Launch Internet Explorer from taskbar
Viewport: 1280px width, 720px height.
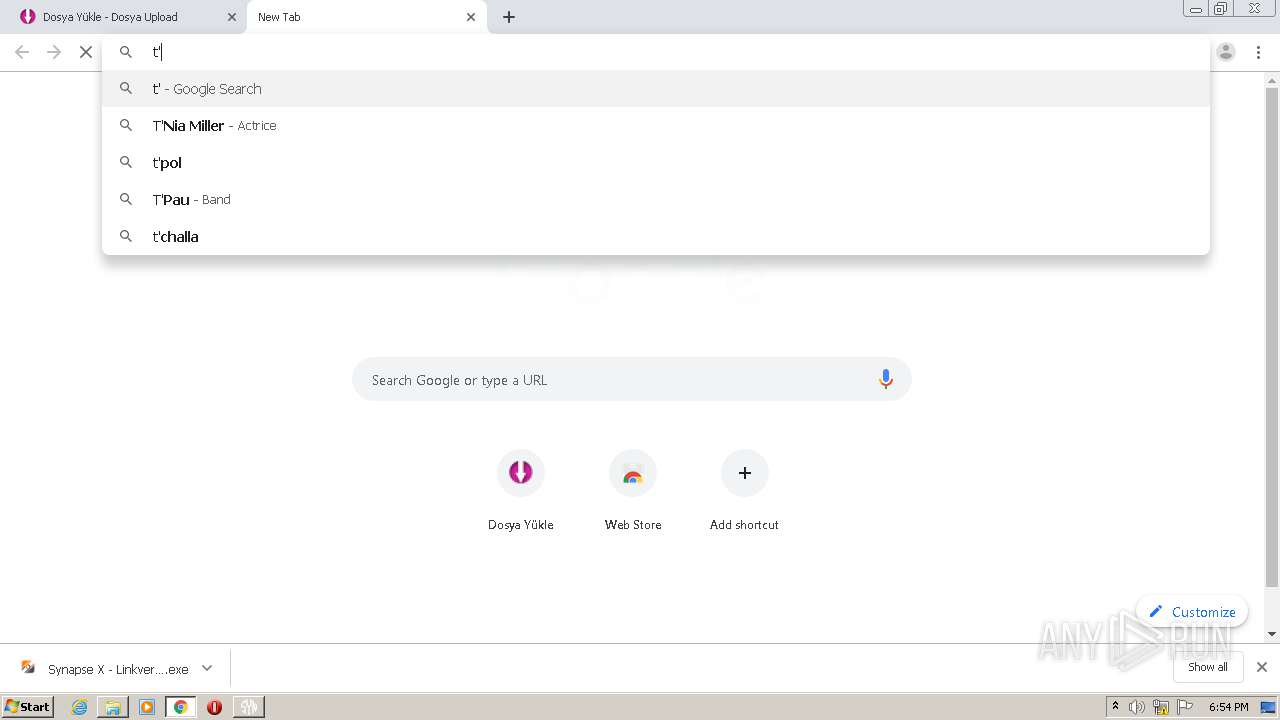[x=80, y=707]
